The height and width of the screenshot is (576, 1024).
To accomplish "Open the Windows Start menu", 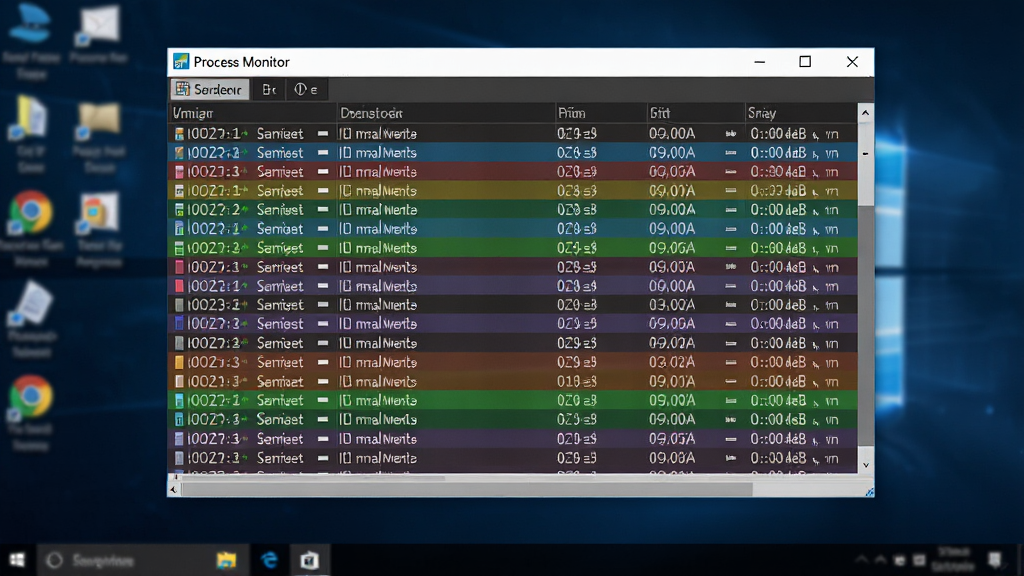I will [x=18, y=560].
